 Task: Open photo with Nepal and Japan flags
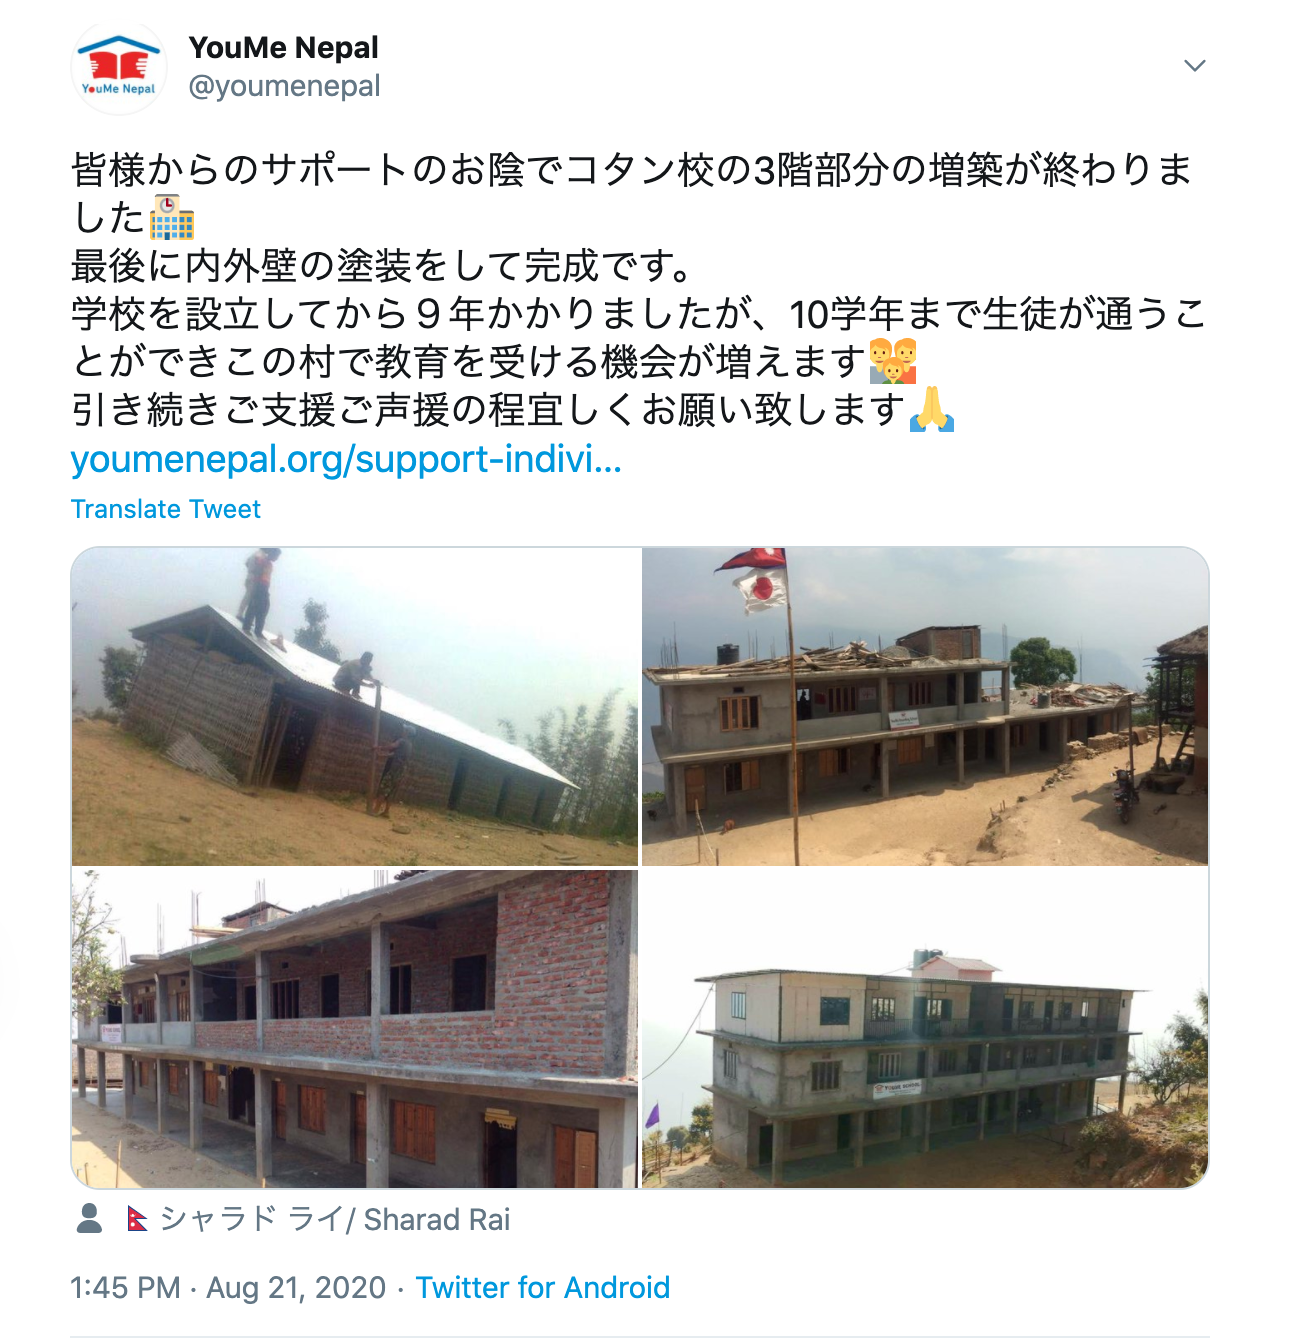pyautogui.click(x=925, y=706)
